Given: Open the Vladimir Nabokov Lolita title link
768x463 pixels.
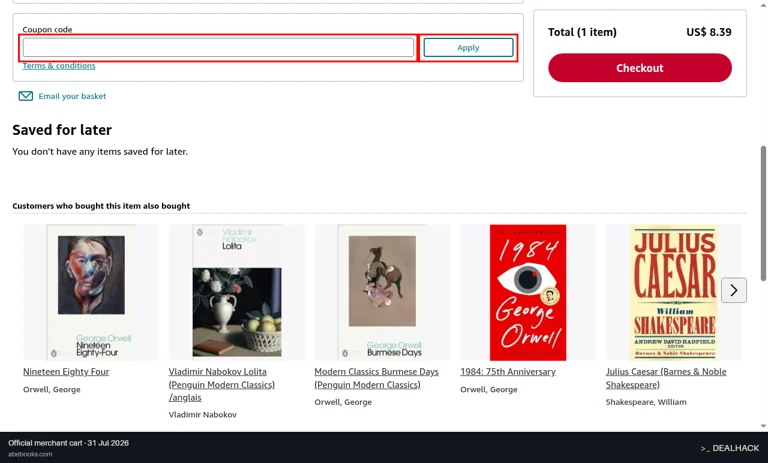Looking at the screenshot, I should [222, 385].
